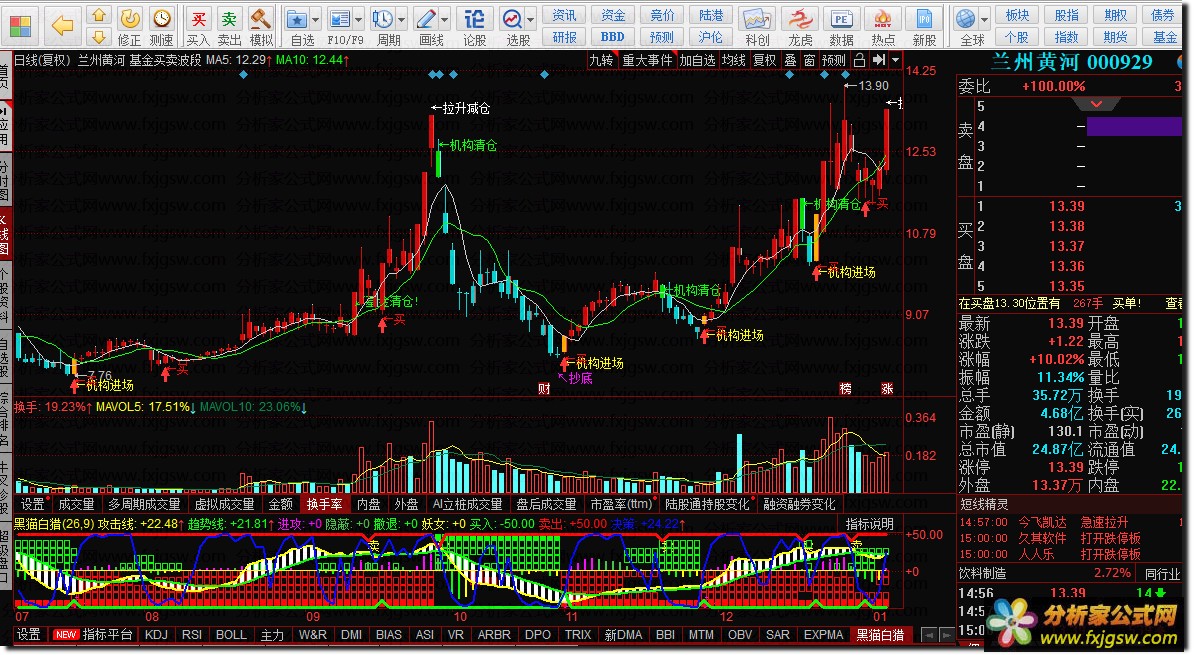The image size is (1194, 655).
Task: Toggle the chart lock icon
Action: tap(860, 60)
